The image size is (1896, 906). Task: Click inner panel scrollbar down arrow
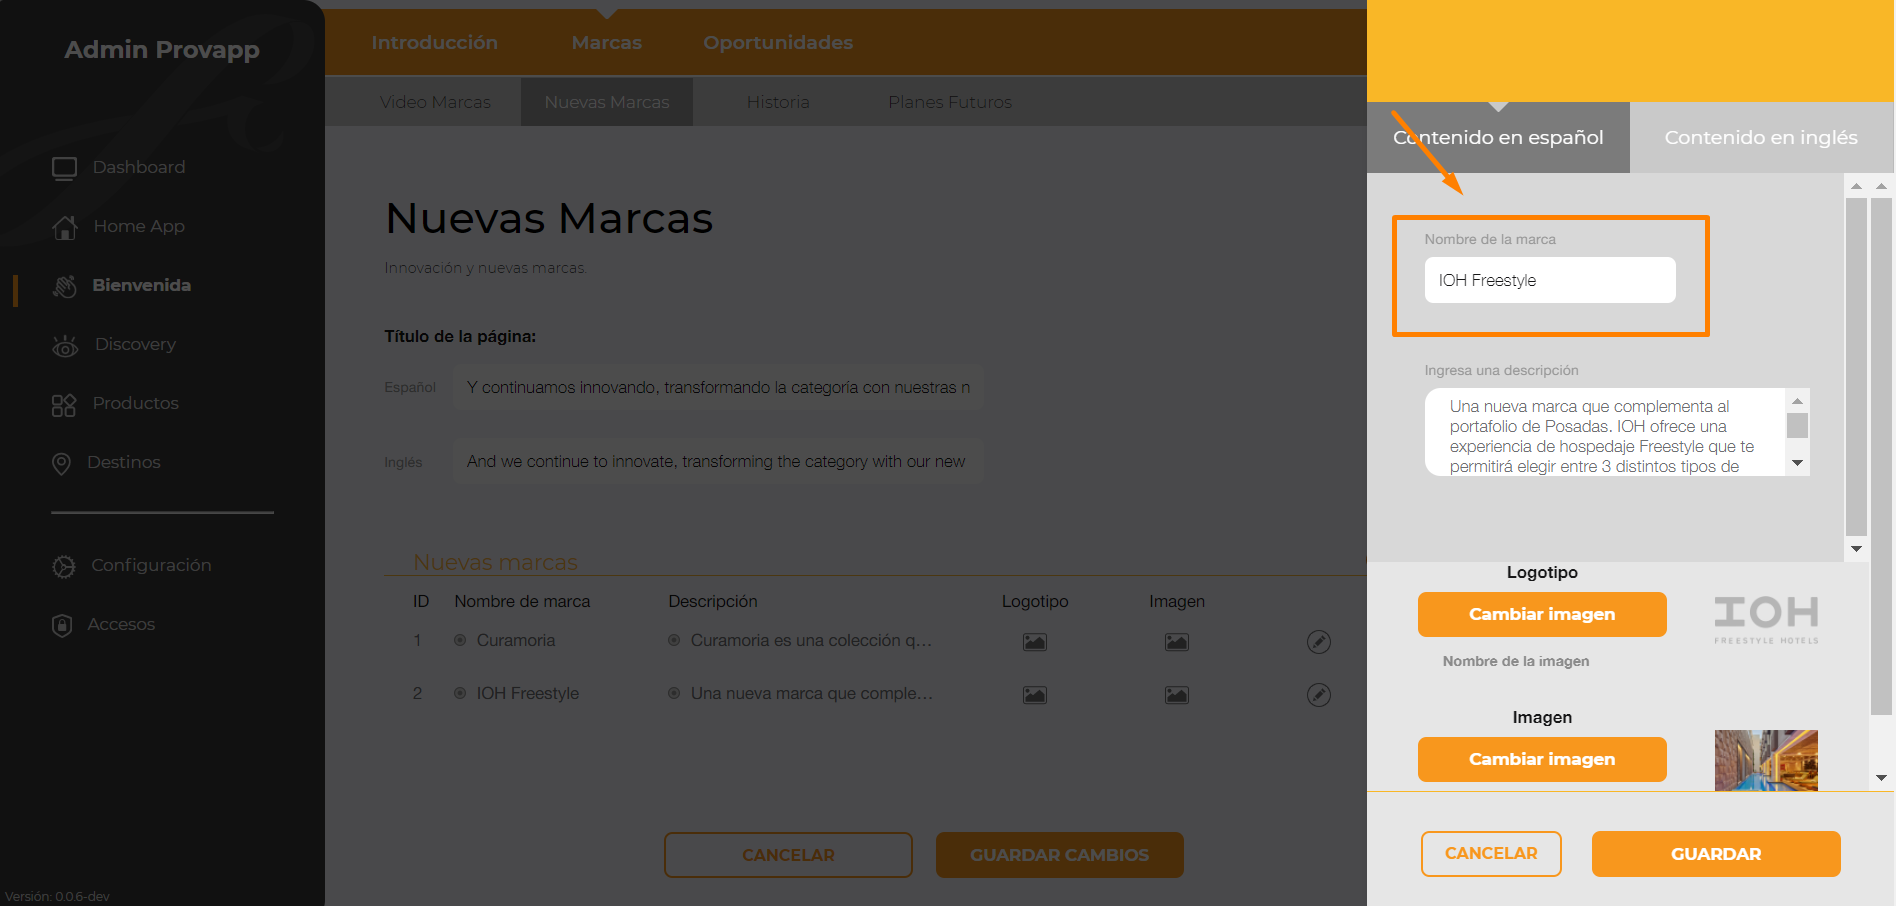coord(1856,549)
